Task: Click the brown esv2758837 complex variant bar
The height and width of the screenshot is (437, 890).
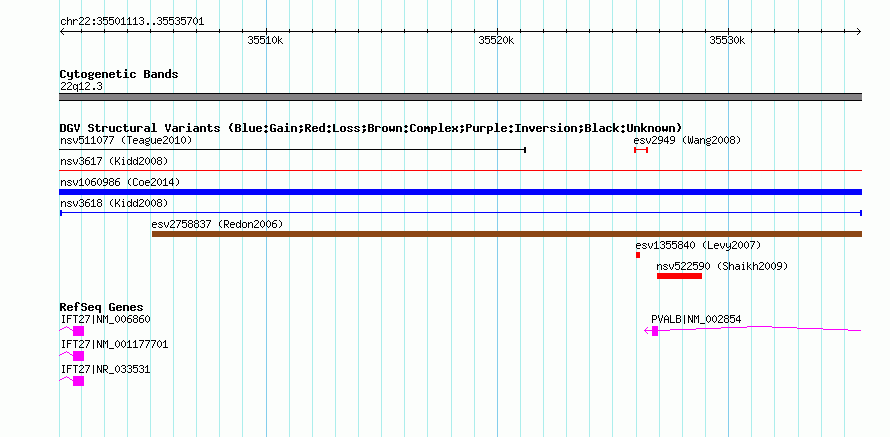Action: [507, 234]
